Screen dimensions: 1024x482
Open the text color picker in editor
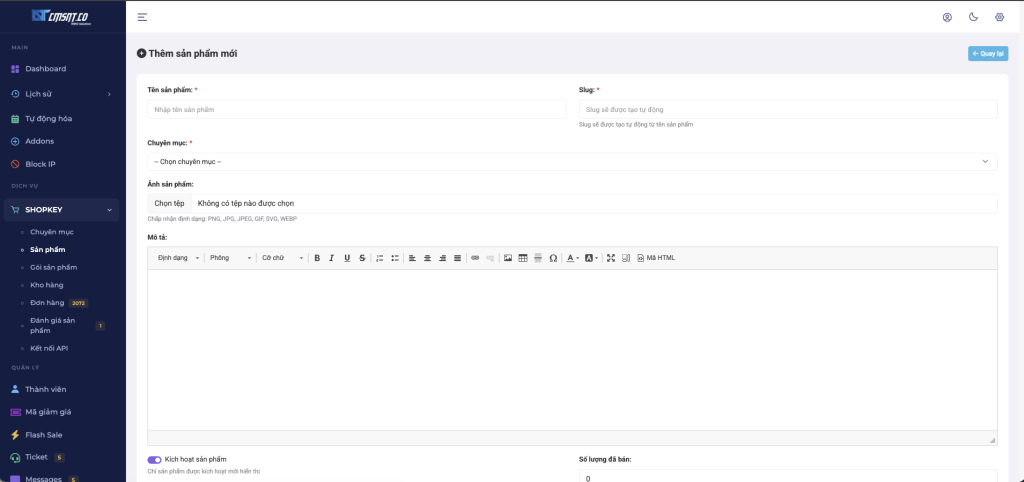click(x=573, y=258)
